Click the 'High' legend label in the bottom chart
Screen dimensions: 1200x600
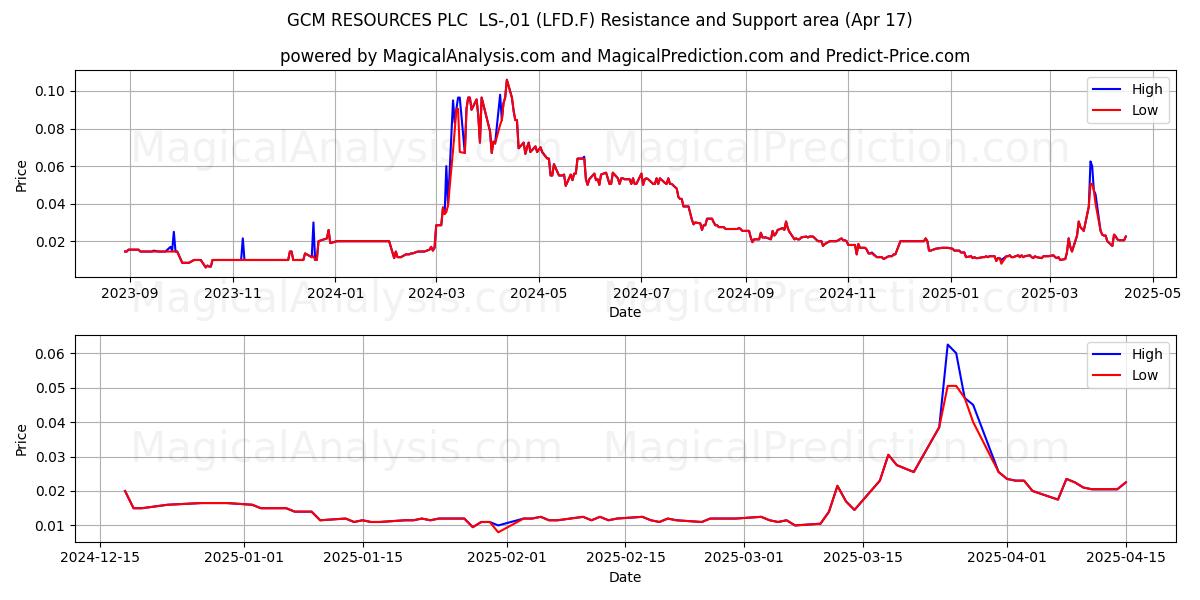(x=1147, y=354)
